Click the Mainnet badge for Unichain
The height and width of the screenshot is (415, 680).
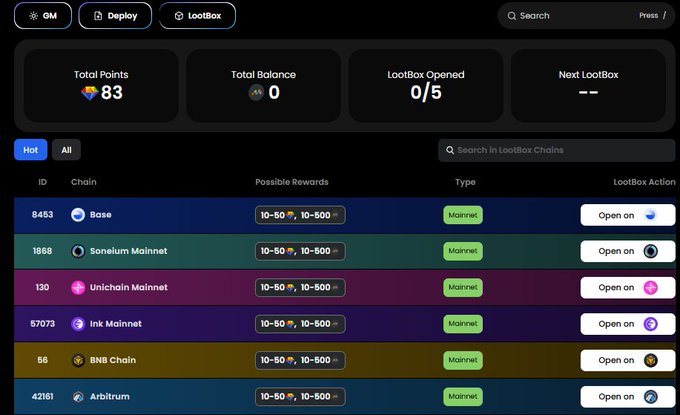tap(463, 287)
